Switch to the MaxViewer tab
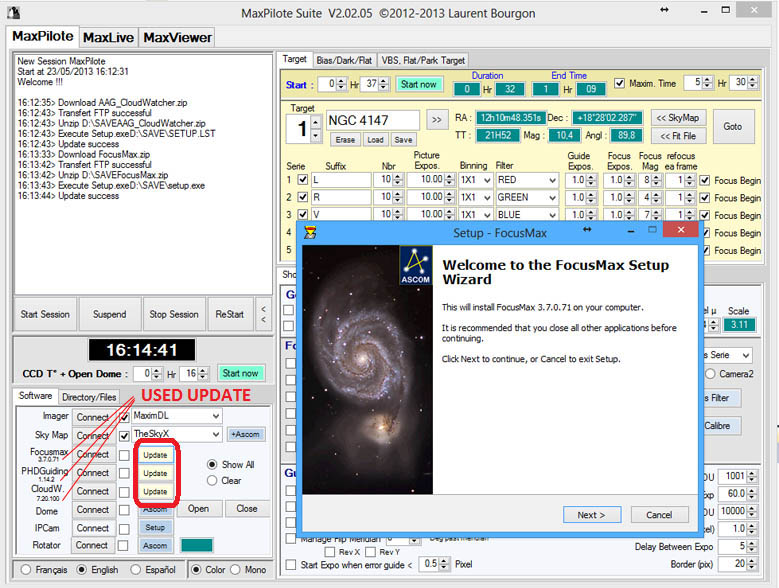 (x=177, y=37)
